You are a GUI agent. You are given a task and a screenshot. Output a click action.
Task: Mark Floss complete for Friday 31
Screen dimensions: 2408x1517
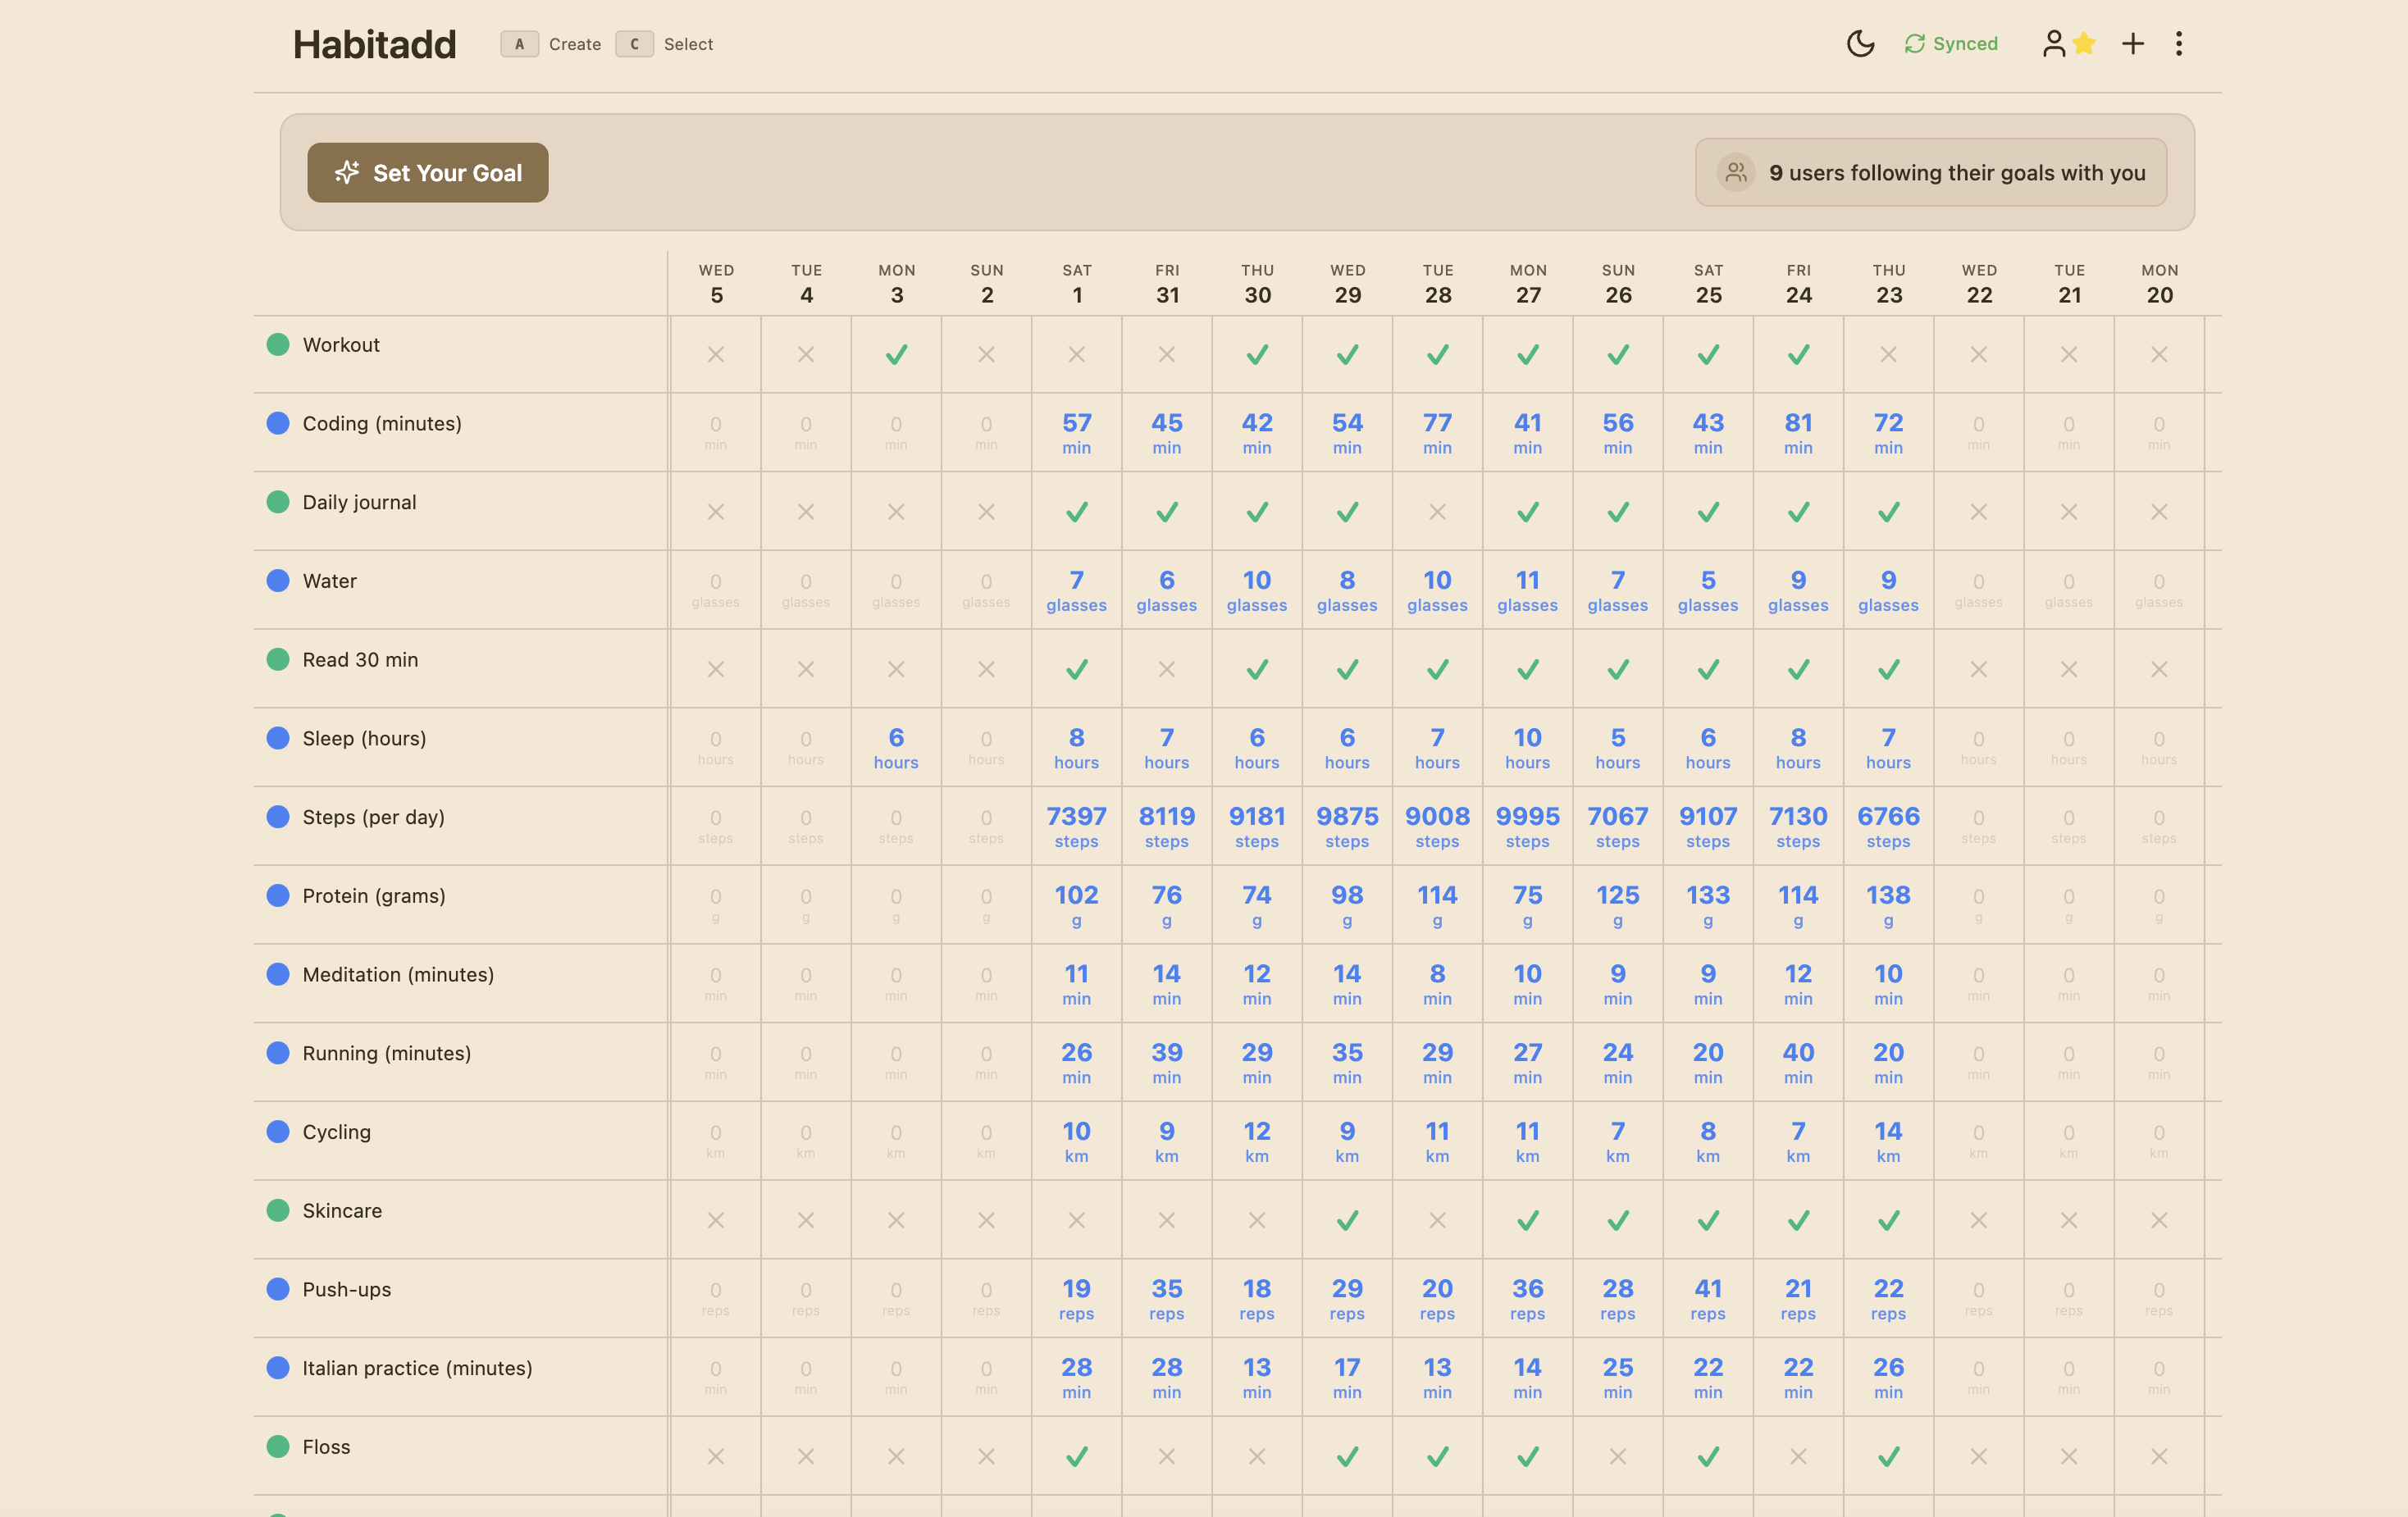(x=1166, y=1457)
